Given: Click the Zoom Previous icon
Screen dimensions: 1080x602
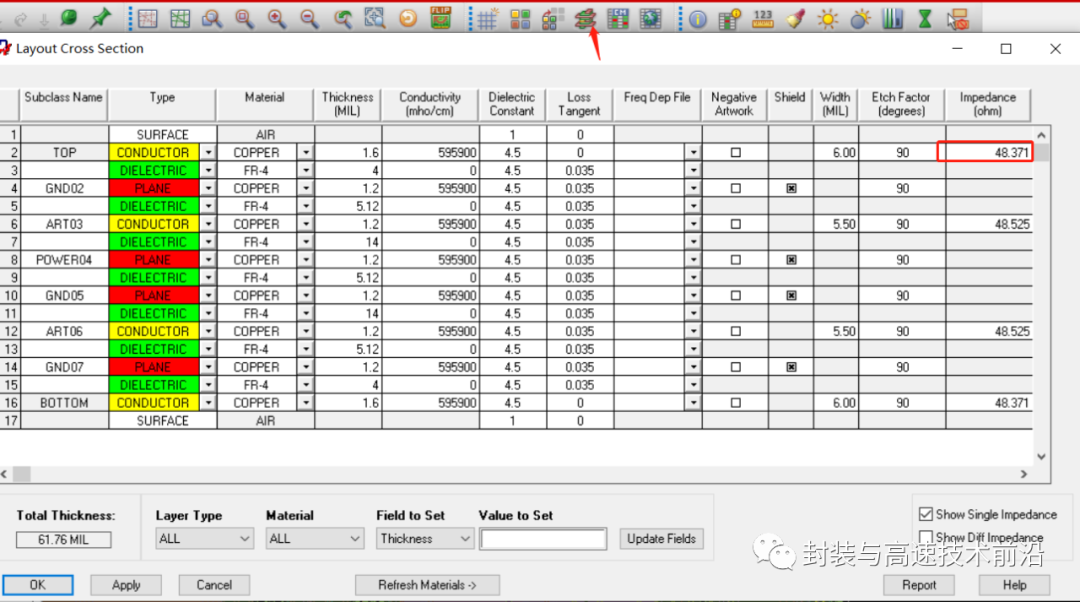Looking at the screenshot, I should tap(342, 19).
